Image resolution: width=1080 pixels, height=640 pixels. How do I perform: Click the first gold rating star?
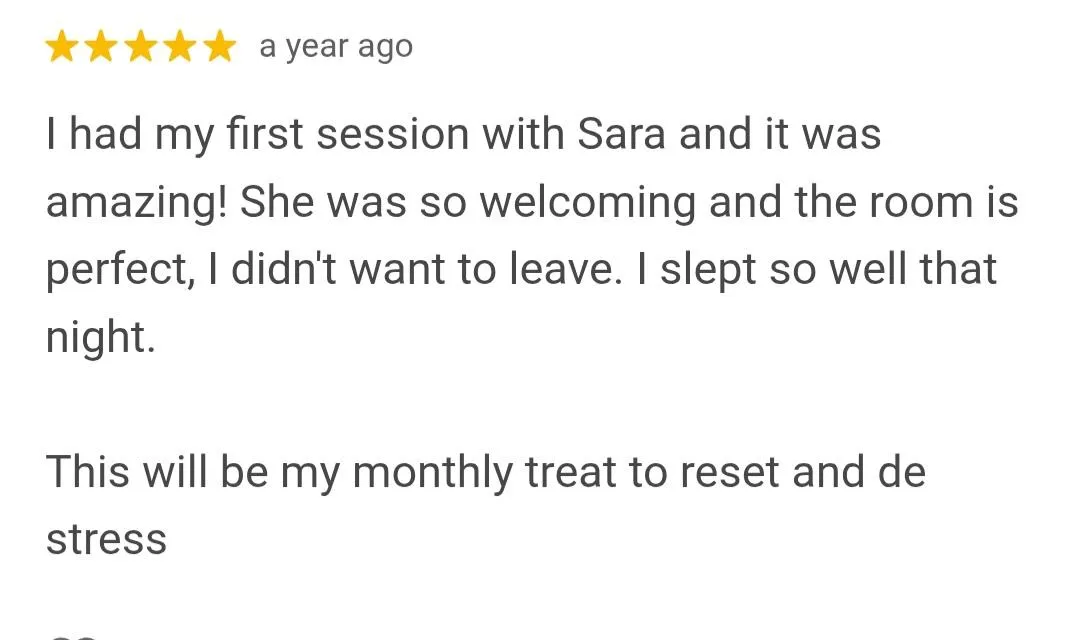[62, 47]
